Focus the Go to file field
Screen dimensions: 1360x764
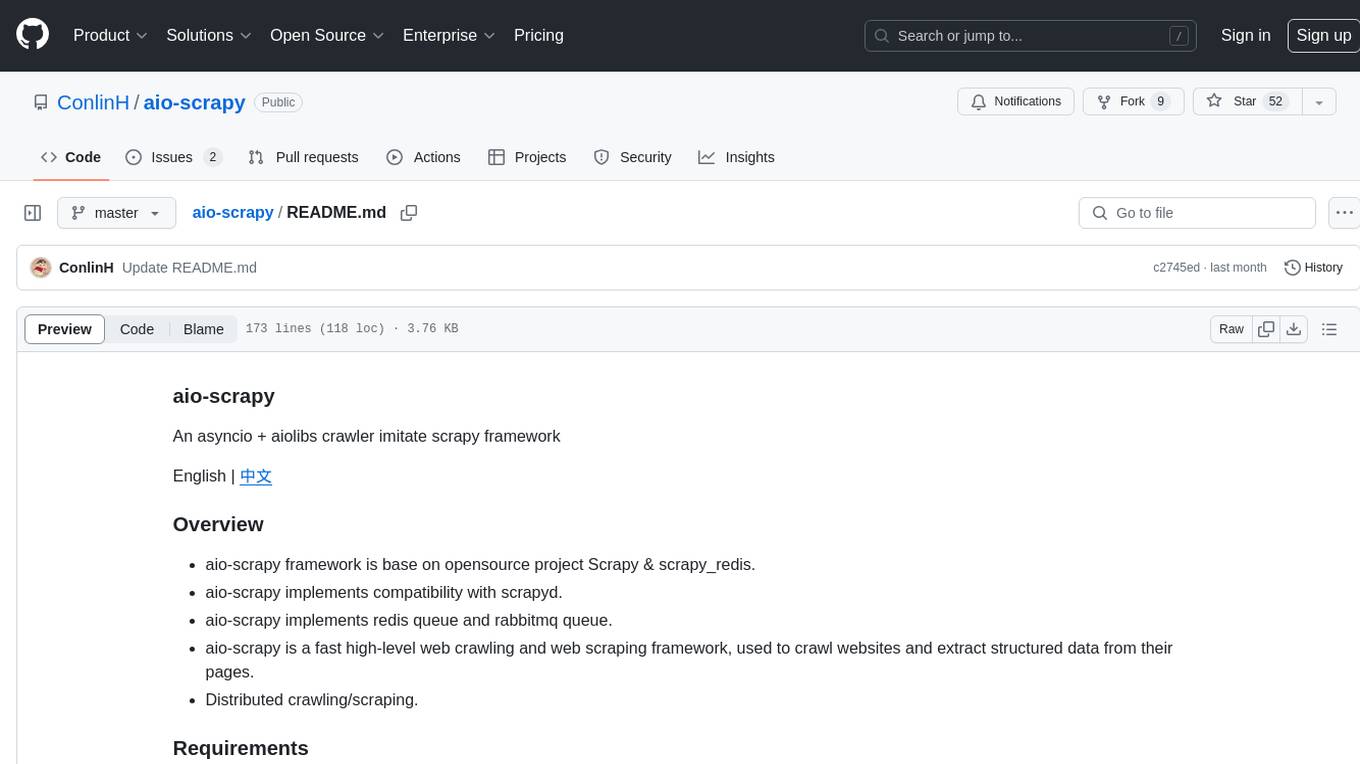pos(1197,213)
